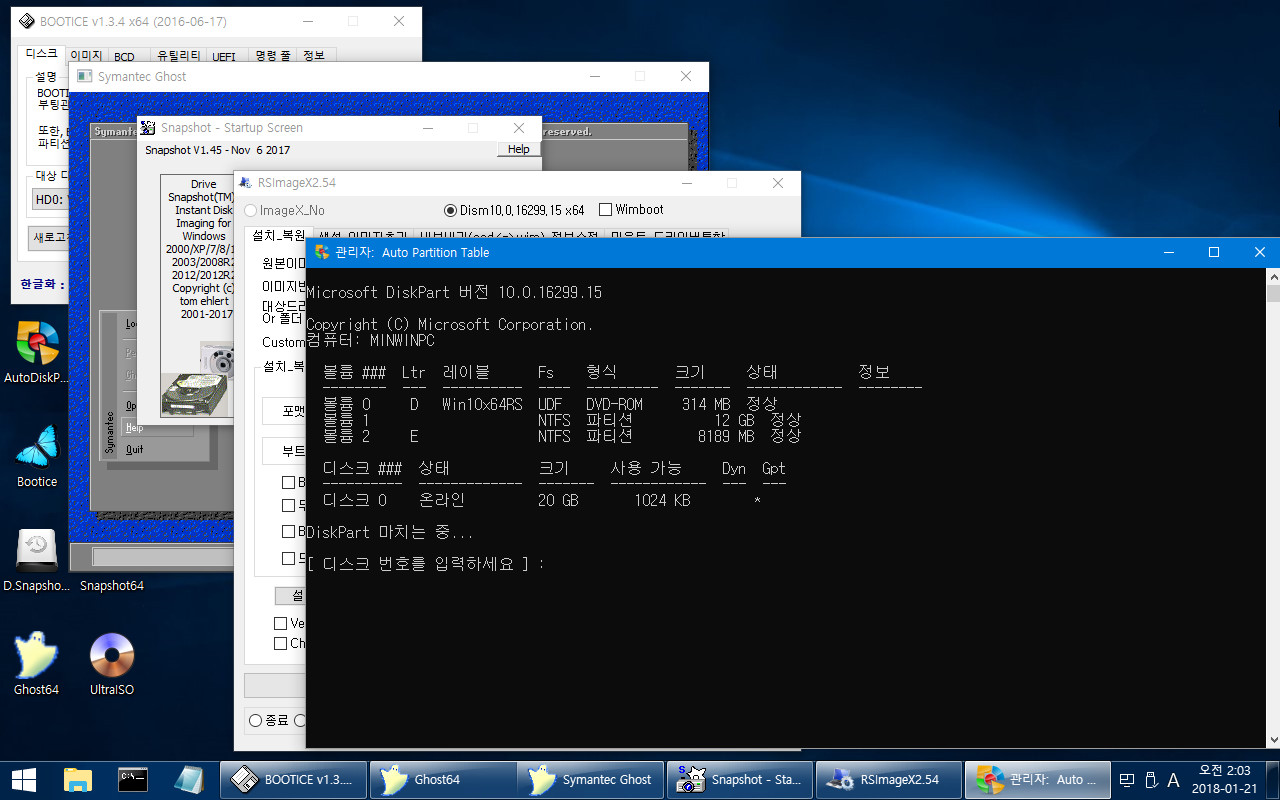1280x800 pixels.
Task: Open the network tray icon
Action: pos(1127,779)
